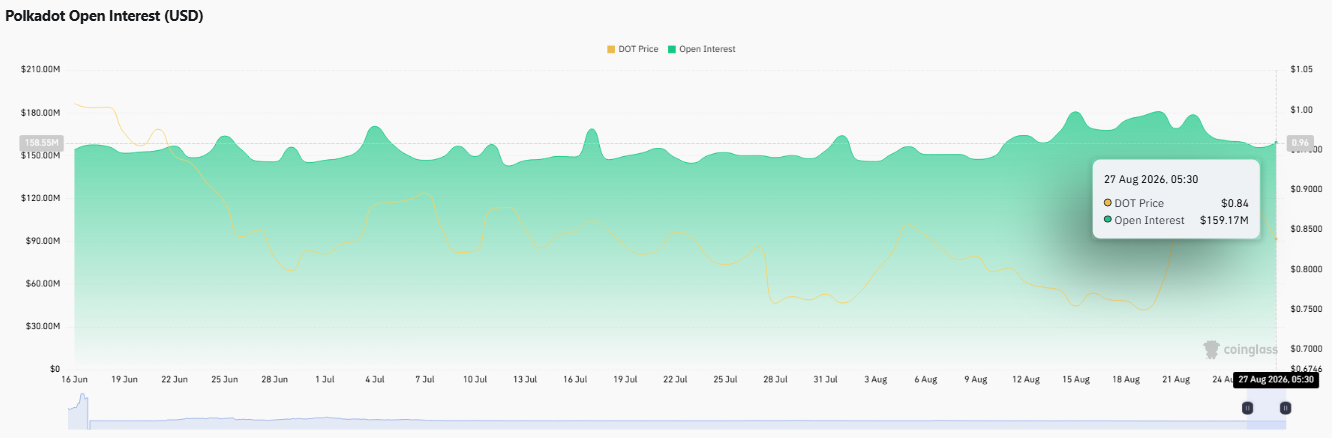1332x438 pixels.
Task: Click the 19 Jul date label
Action: coord(625,380)
